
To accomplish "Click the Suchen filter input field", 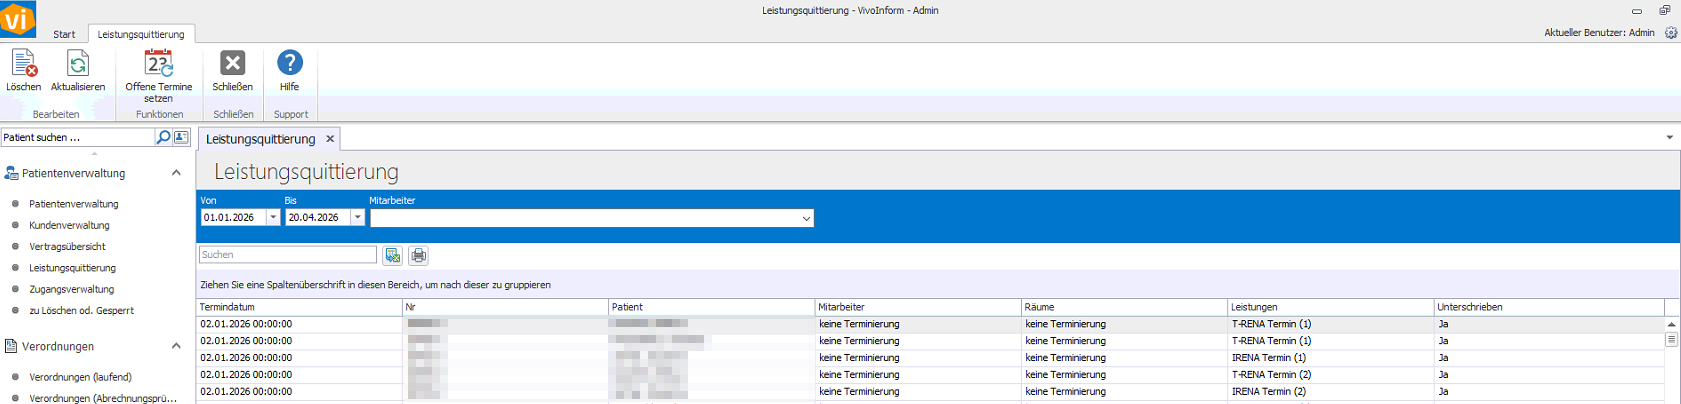I will click(287, 255).
